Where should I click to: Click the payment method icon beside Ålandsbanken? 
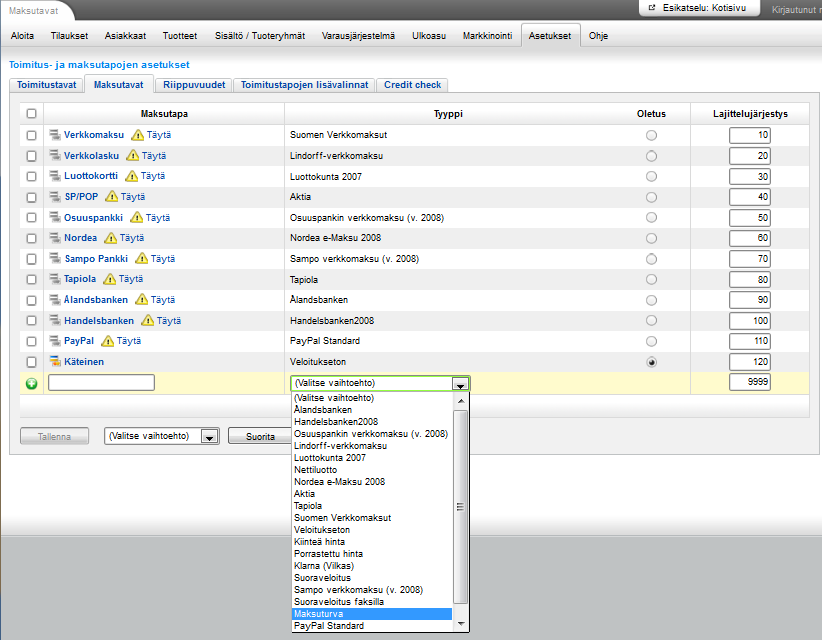[55, 300]
